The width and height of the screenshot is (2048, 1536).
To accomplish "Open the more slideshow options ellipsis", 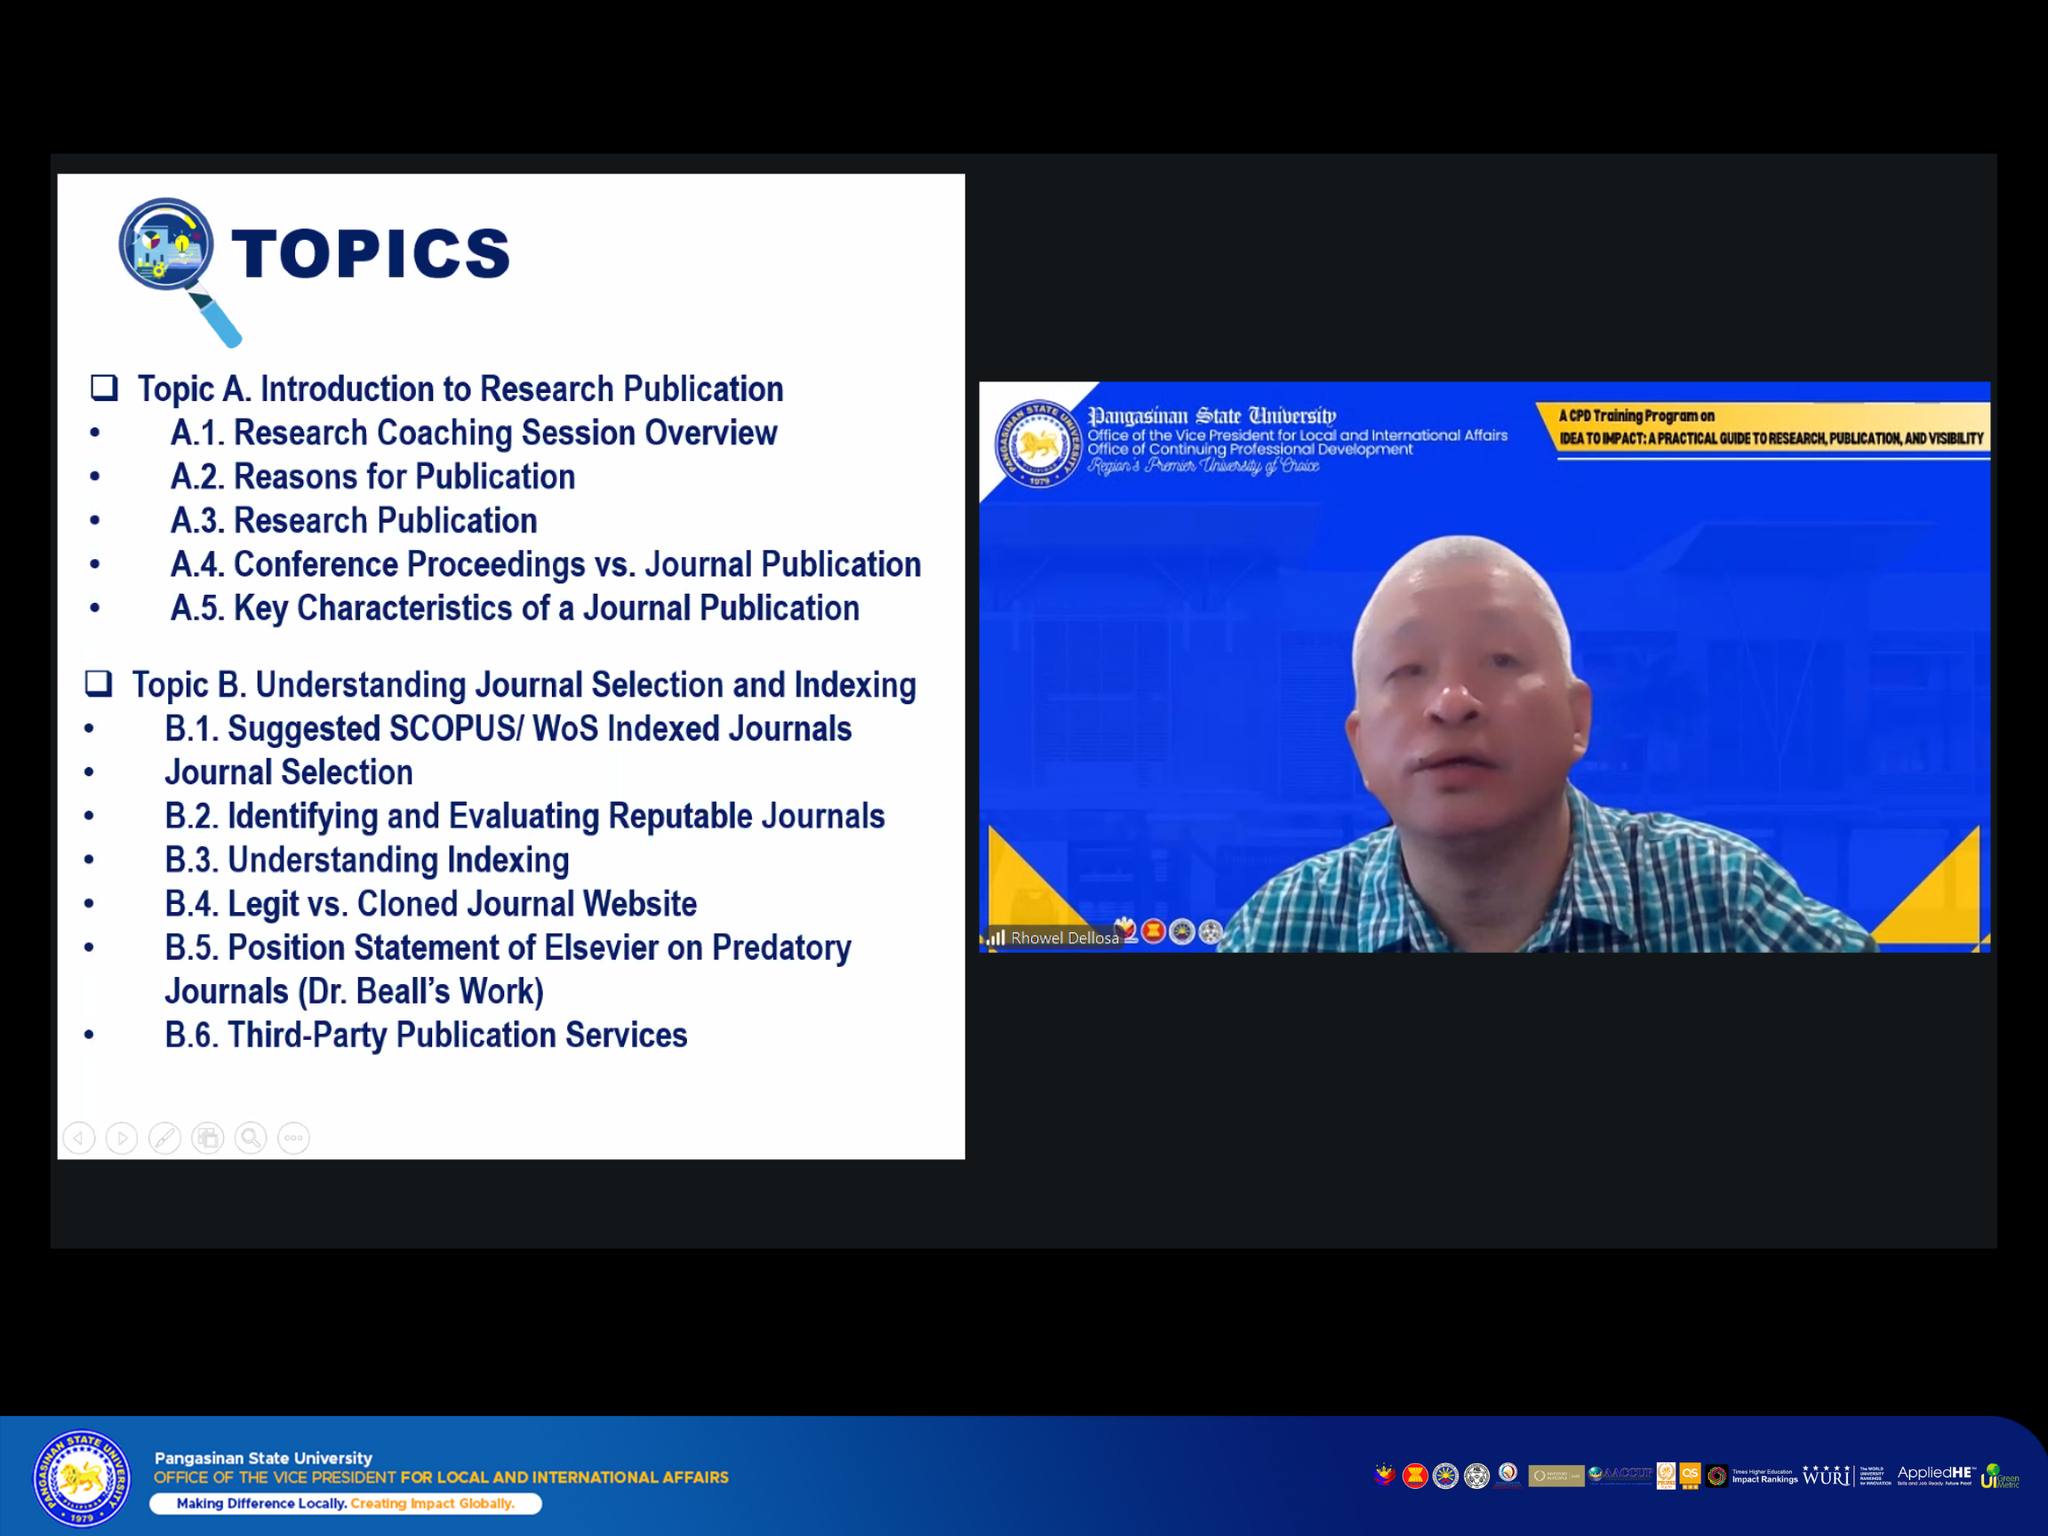I will click(294, 1138).
